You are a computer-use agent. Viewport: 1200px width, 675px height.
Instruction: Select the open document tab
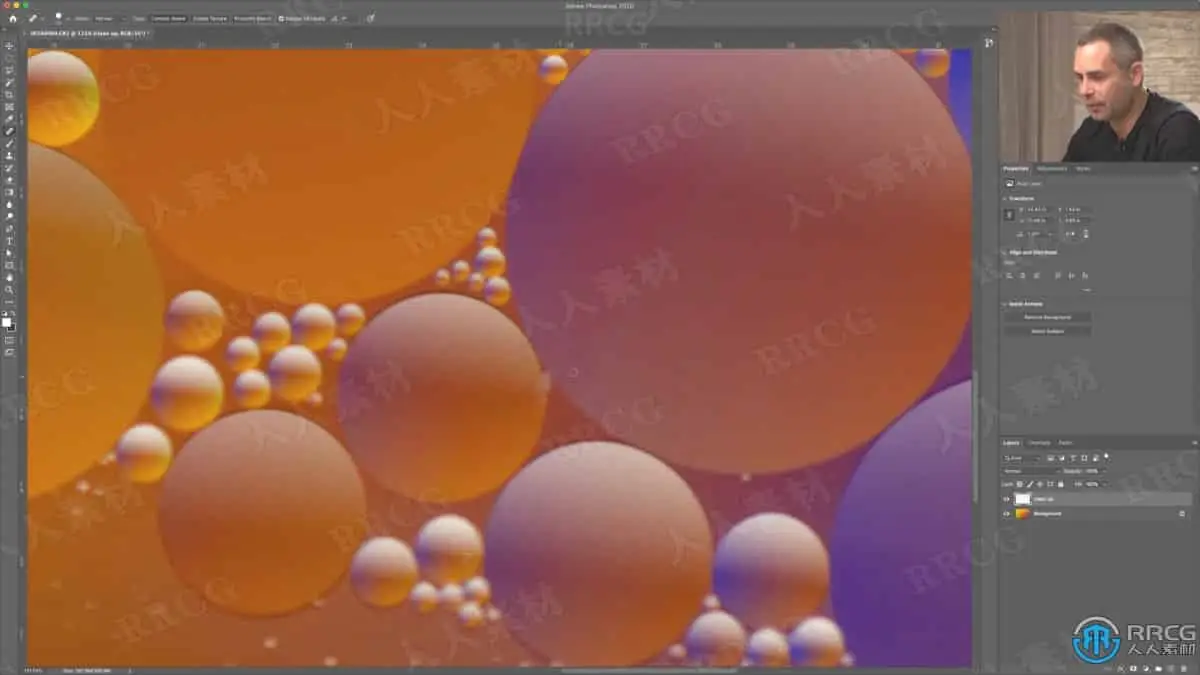(x=88, y=34)
